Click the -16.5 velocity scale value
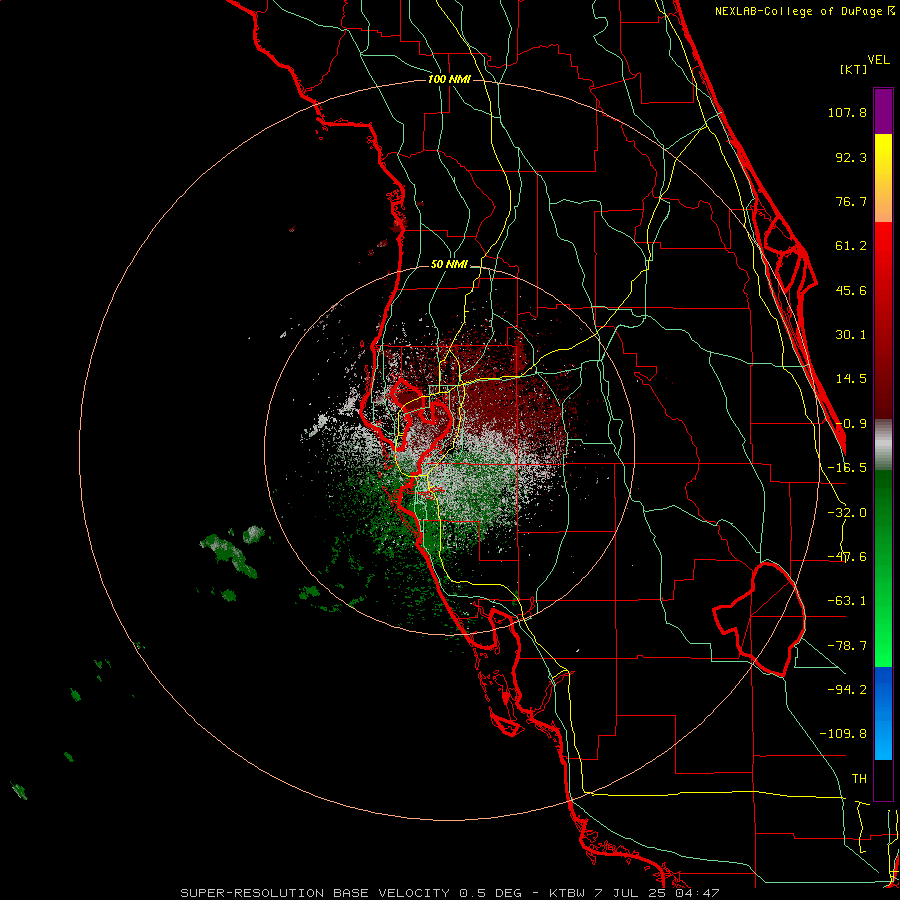This screenshot has height=900, width=900. [x=847, y=468]
